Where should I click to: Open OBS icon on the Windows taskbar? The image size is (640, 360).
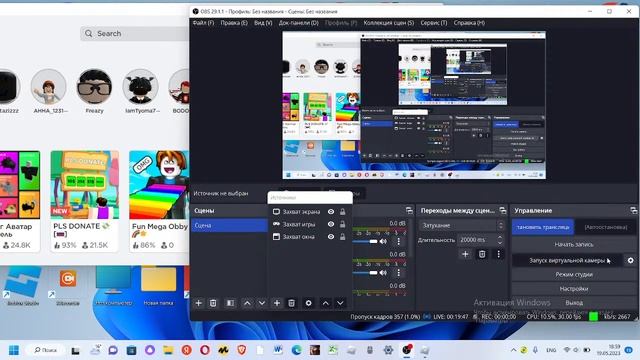pos(407,350)
